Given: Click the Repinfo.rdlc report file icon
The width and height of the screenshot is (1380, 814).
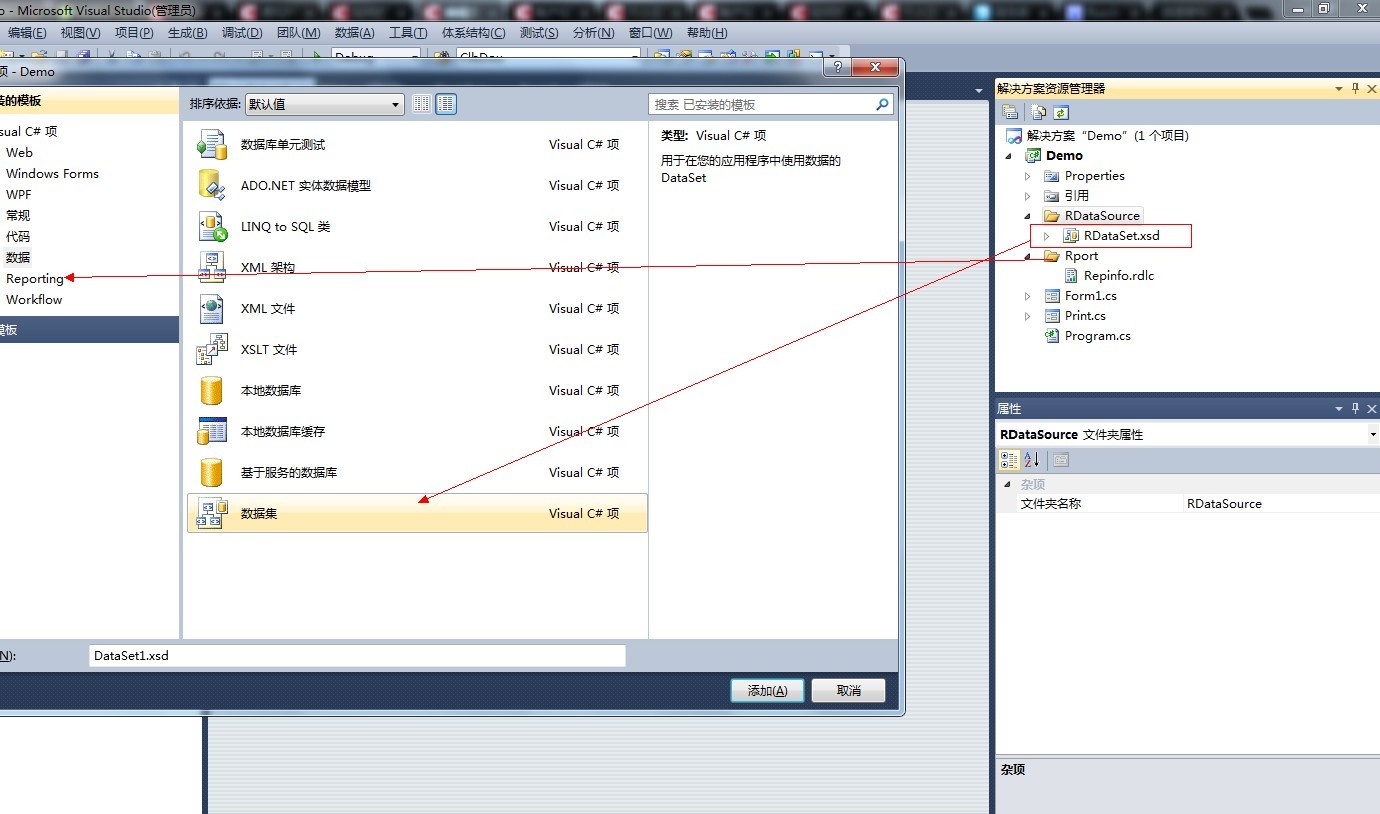Looking at the screenshot, I should coord(1071,276).
